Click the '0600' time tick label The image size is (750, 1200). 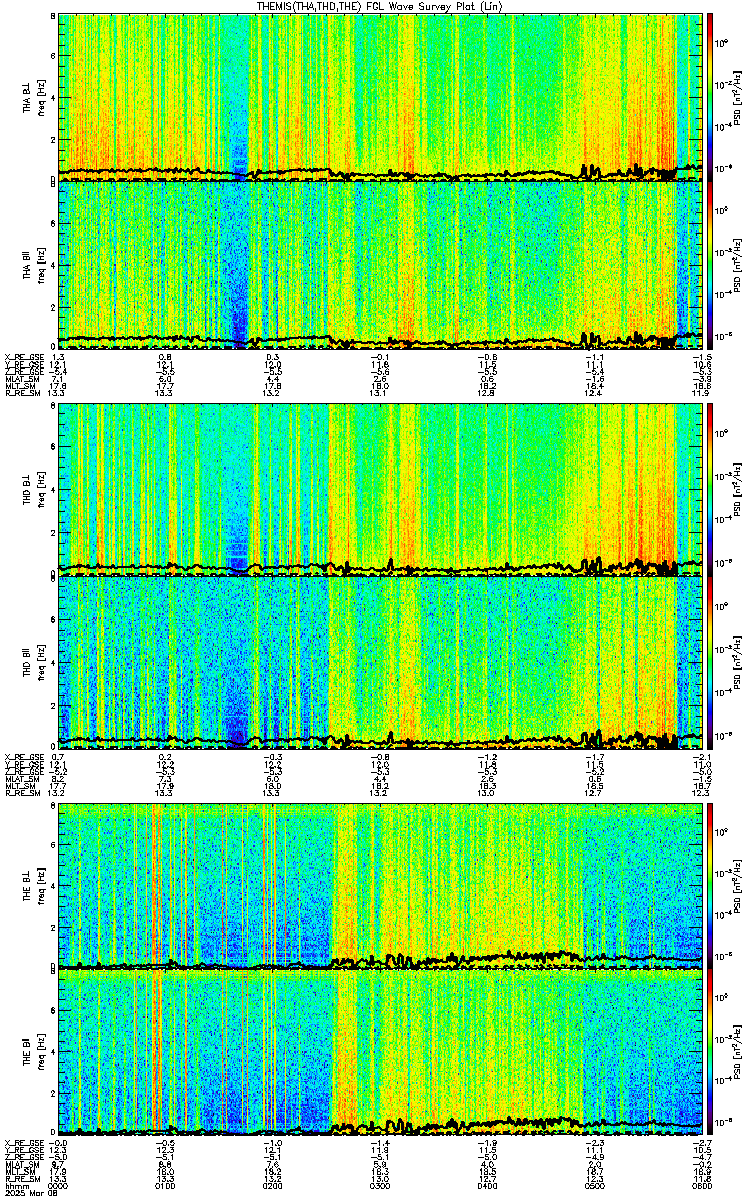pyautogui.click(x=700, y=1184)
